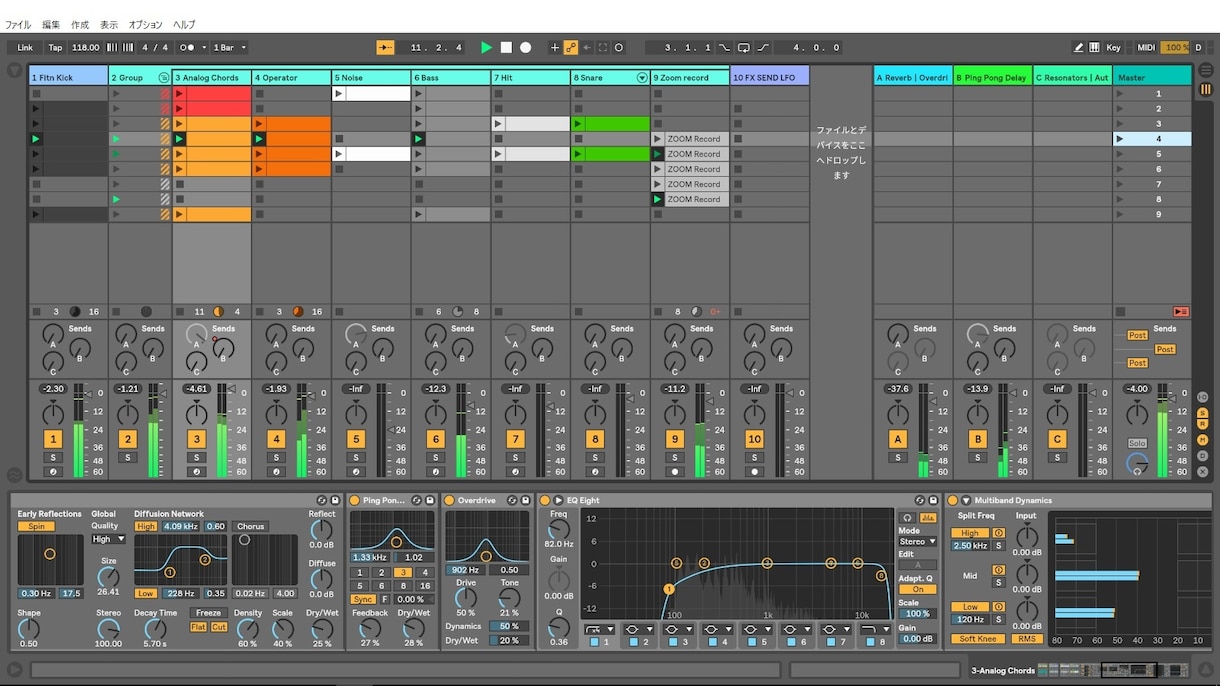Save the Reverb device preset
This screenshot has width=1220, height=686.
(335, 500)
